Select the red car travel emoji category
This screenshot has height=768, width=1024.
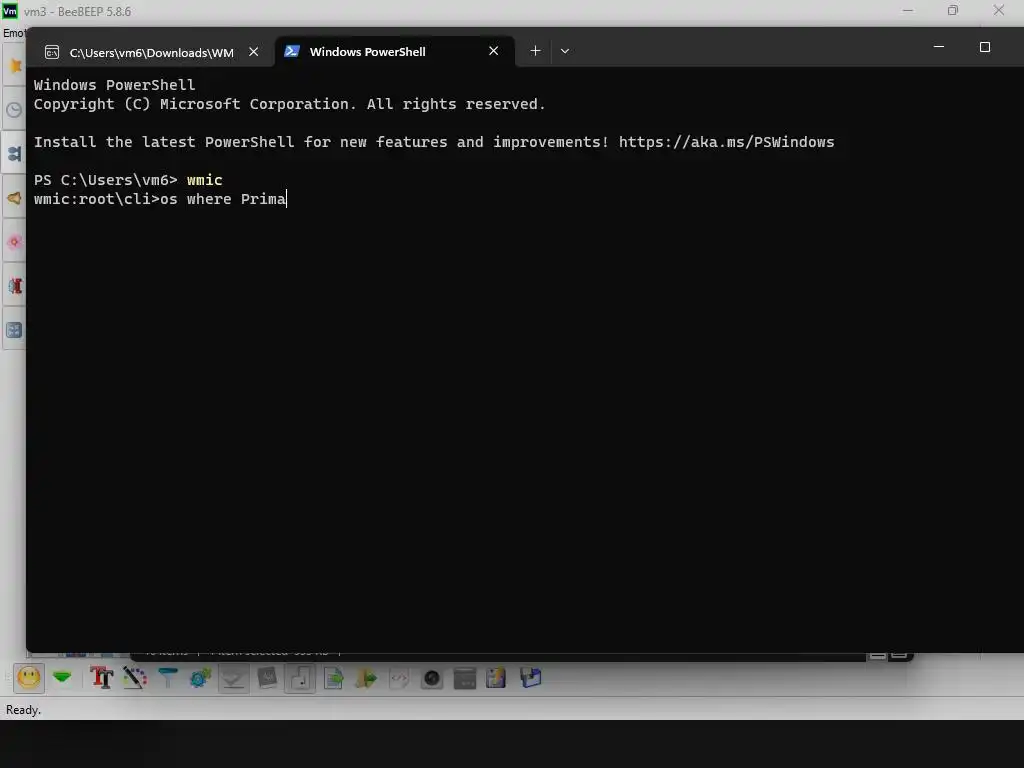point(14,286)
